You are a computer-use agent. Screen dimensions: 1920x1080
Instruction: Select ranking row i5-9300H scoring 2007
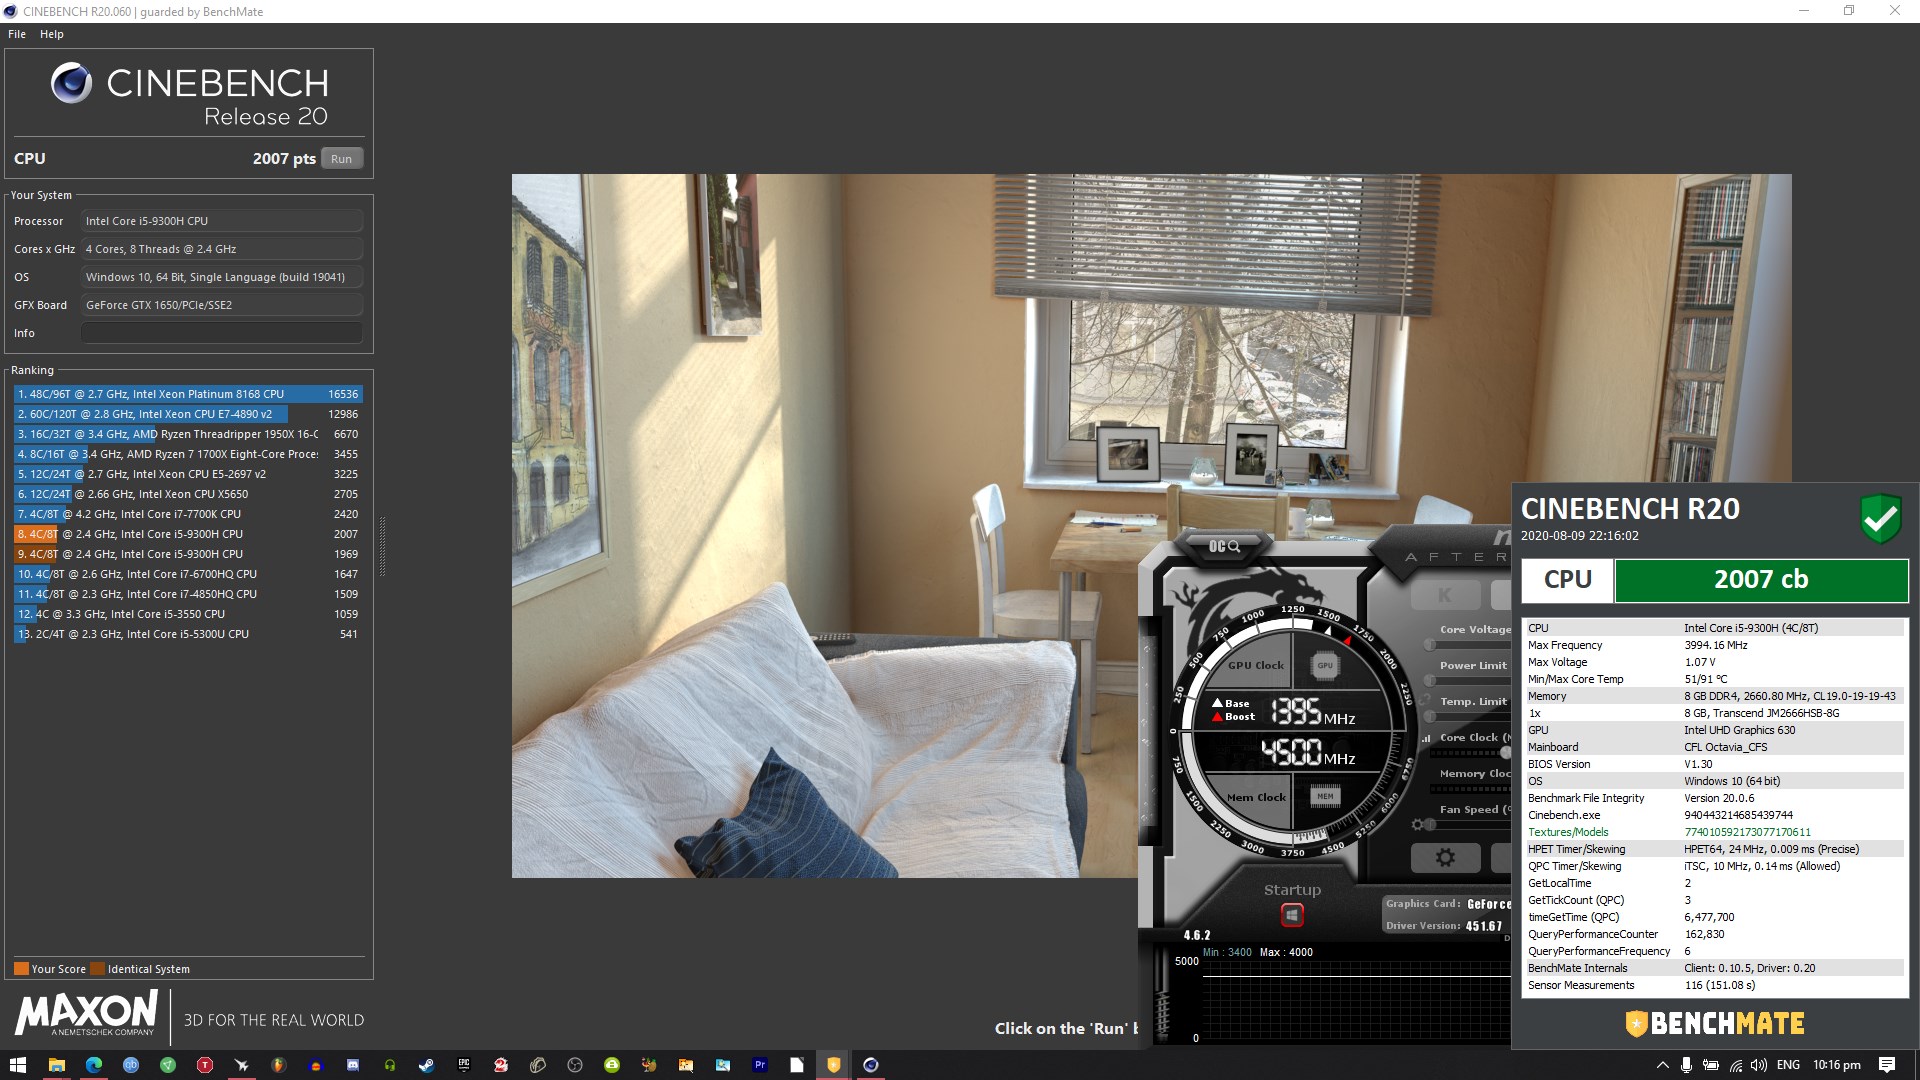[188, 534]
